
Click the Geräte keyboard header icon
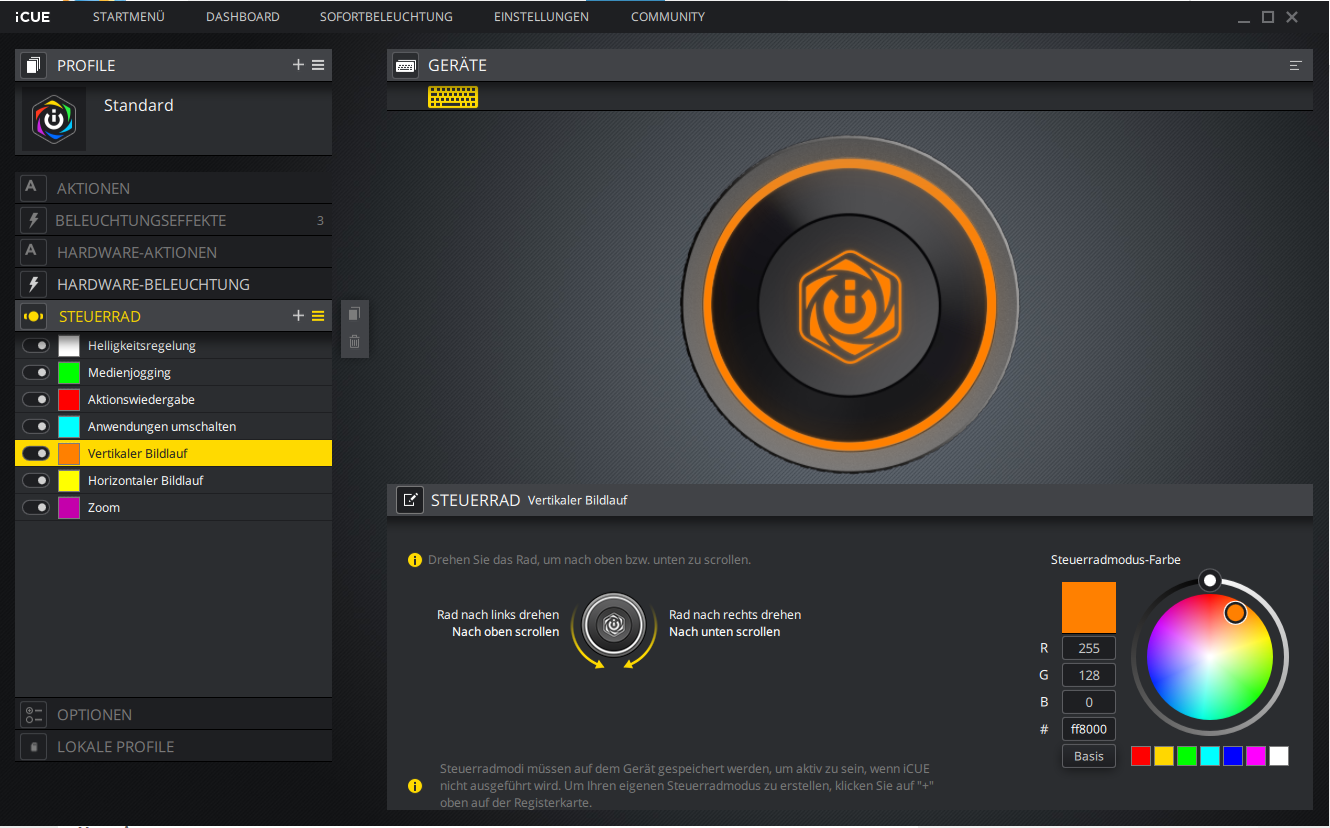[x=405, y=65]
